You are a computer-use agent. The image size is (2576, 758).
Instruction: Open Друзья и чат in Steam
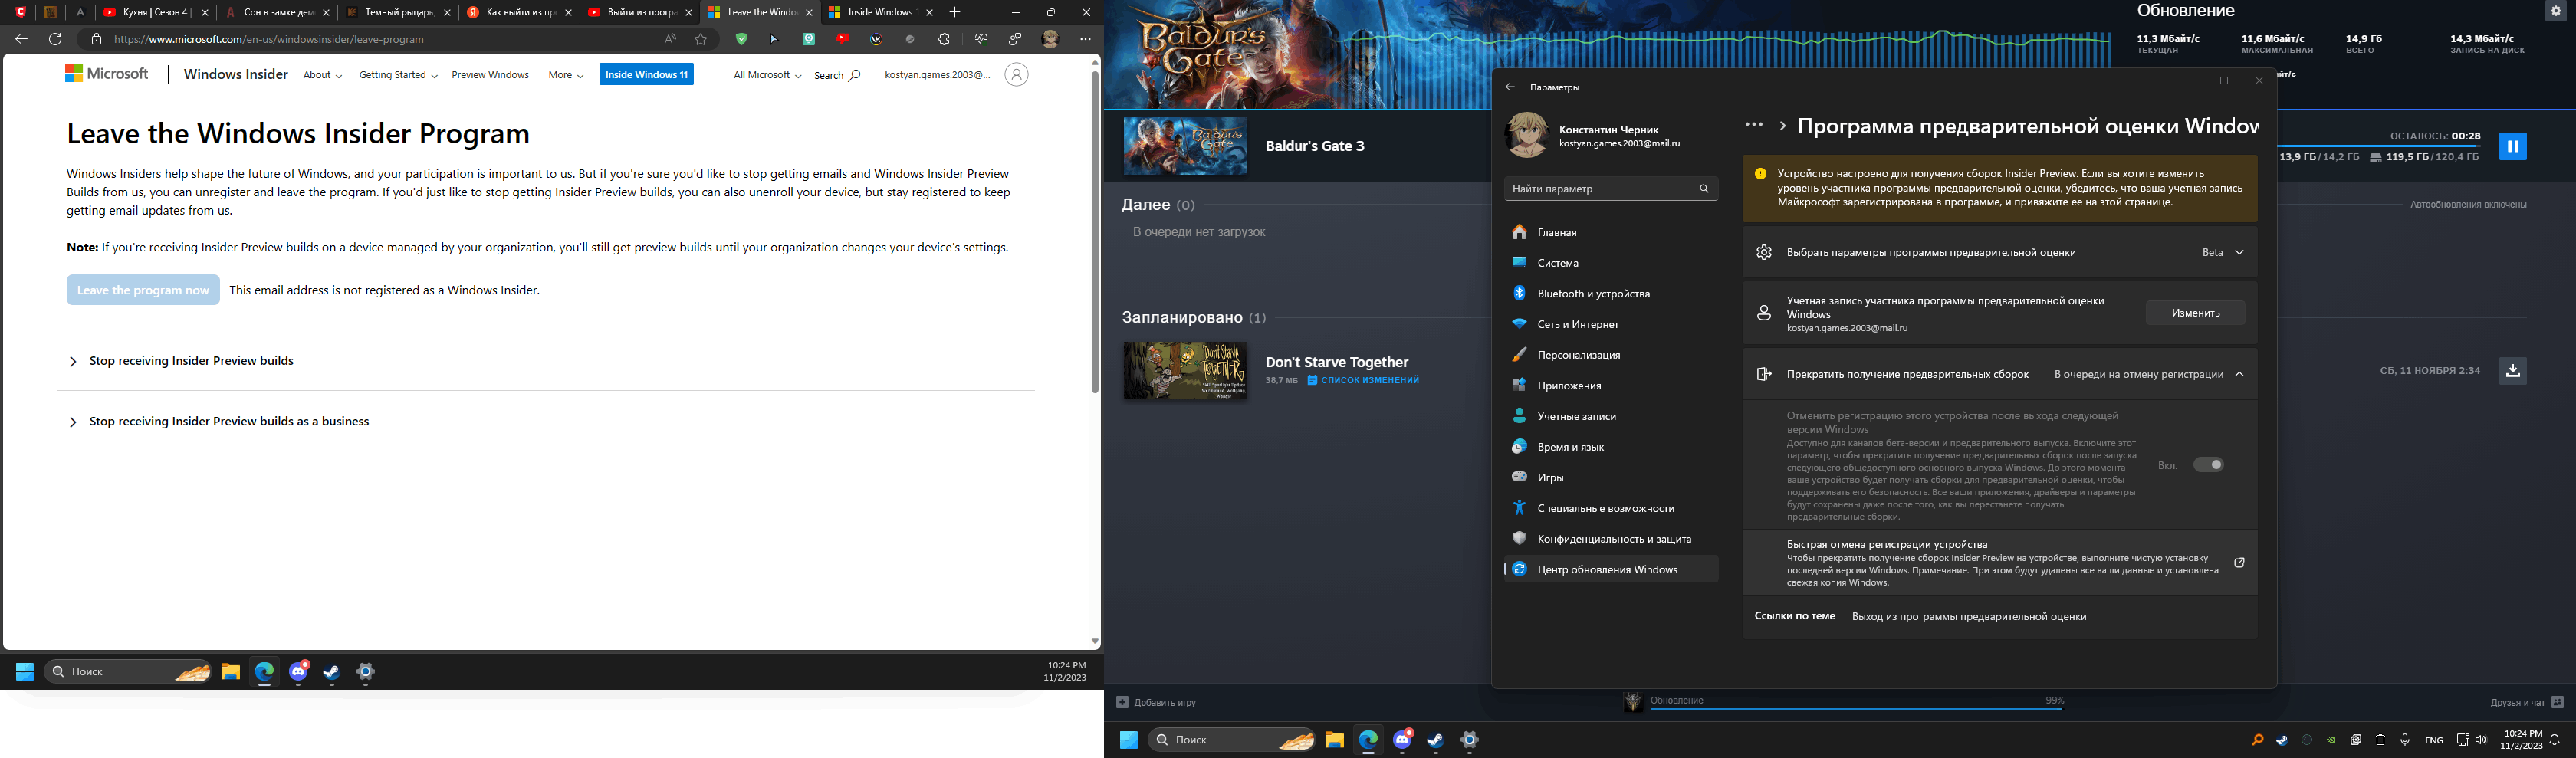[x=2527, y=702]
